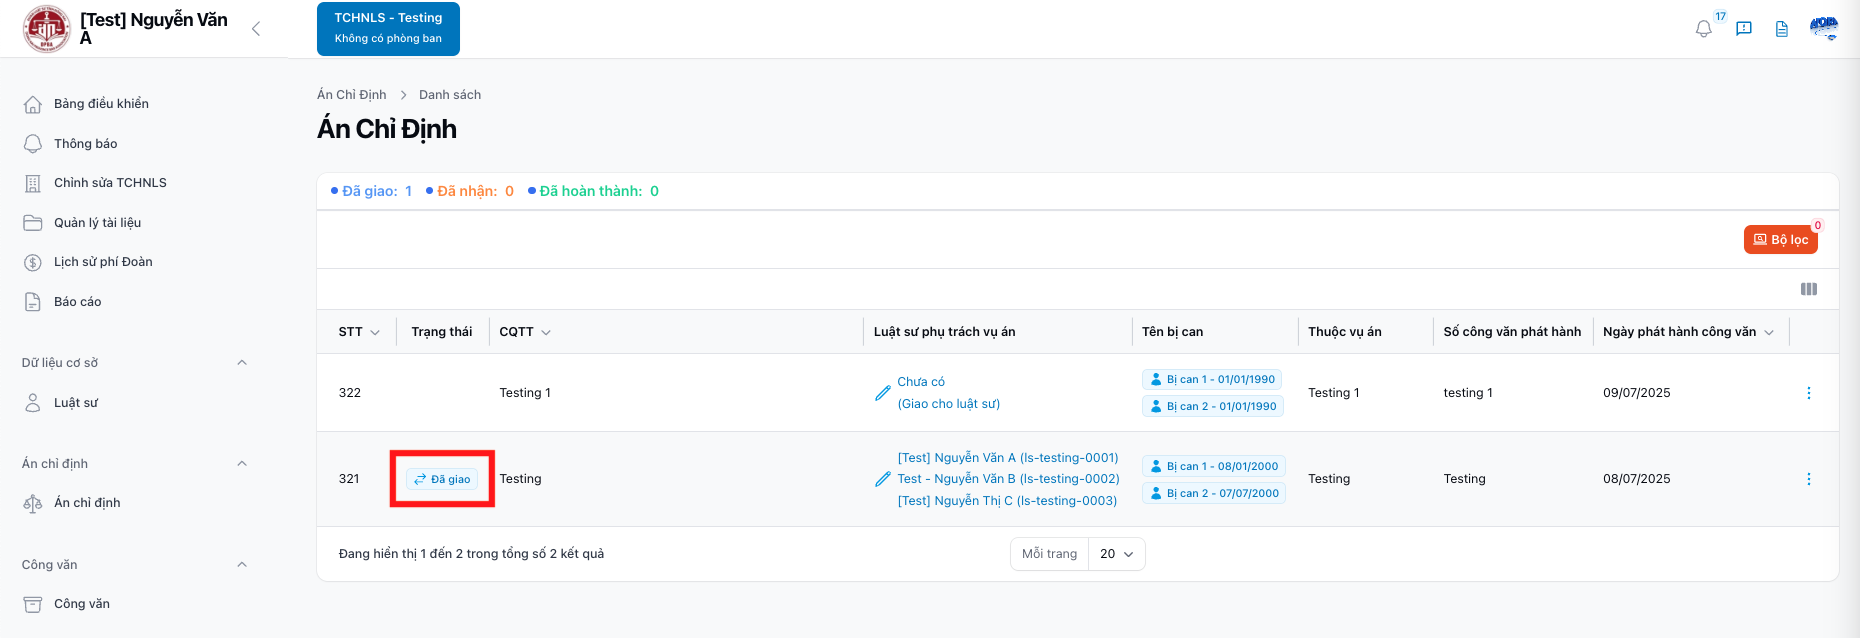Click edit pencil for row 322 lawyer
The width and height of the screenshot is (1860, 638).
(x=882, y=393)
